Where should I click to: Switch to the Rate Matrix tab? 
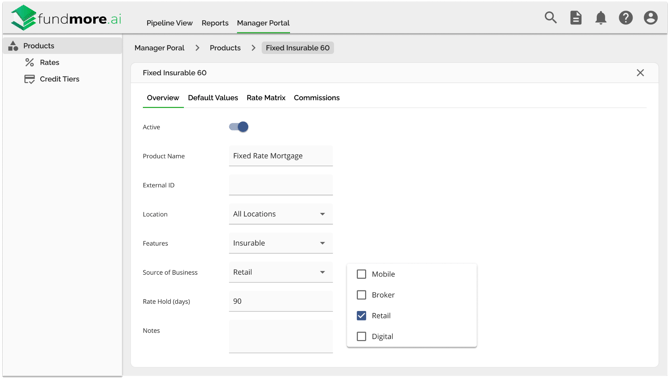click(x=266, y=98)
